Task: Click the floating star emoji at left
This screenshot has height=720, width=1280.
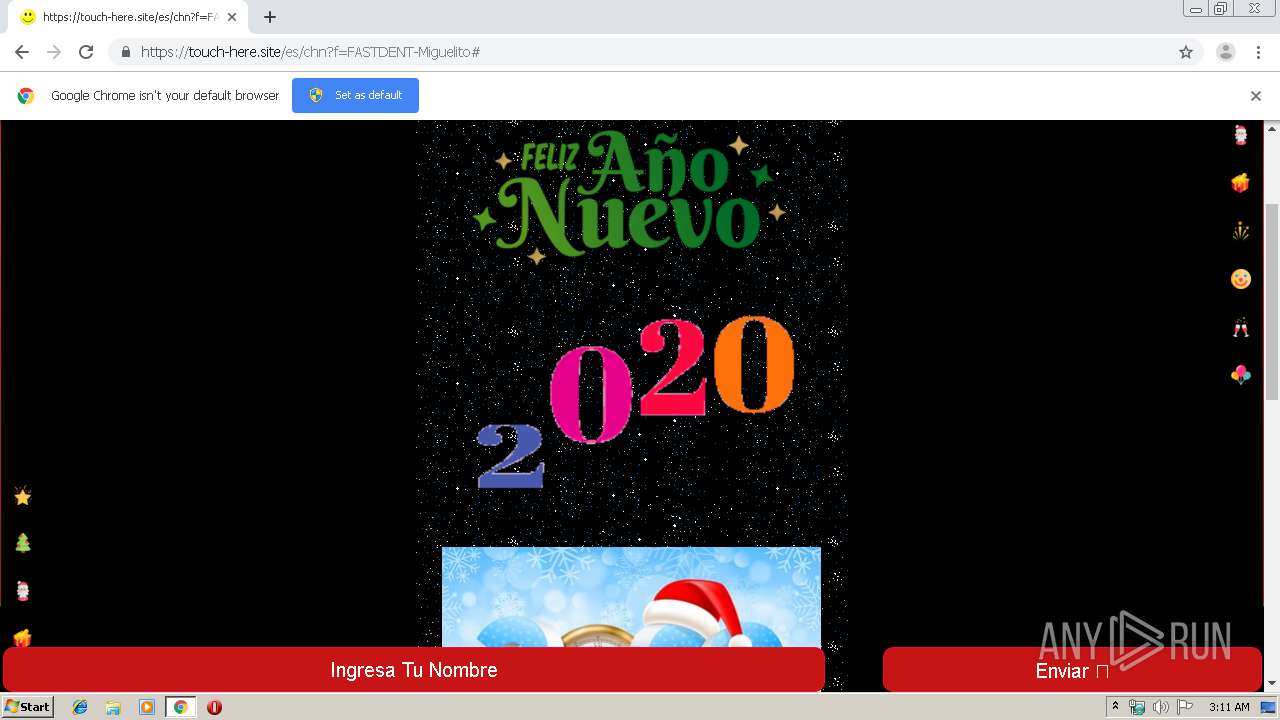Action: 22,496
